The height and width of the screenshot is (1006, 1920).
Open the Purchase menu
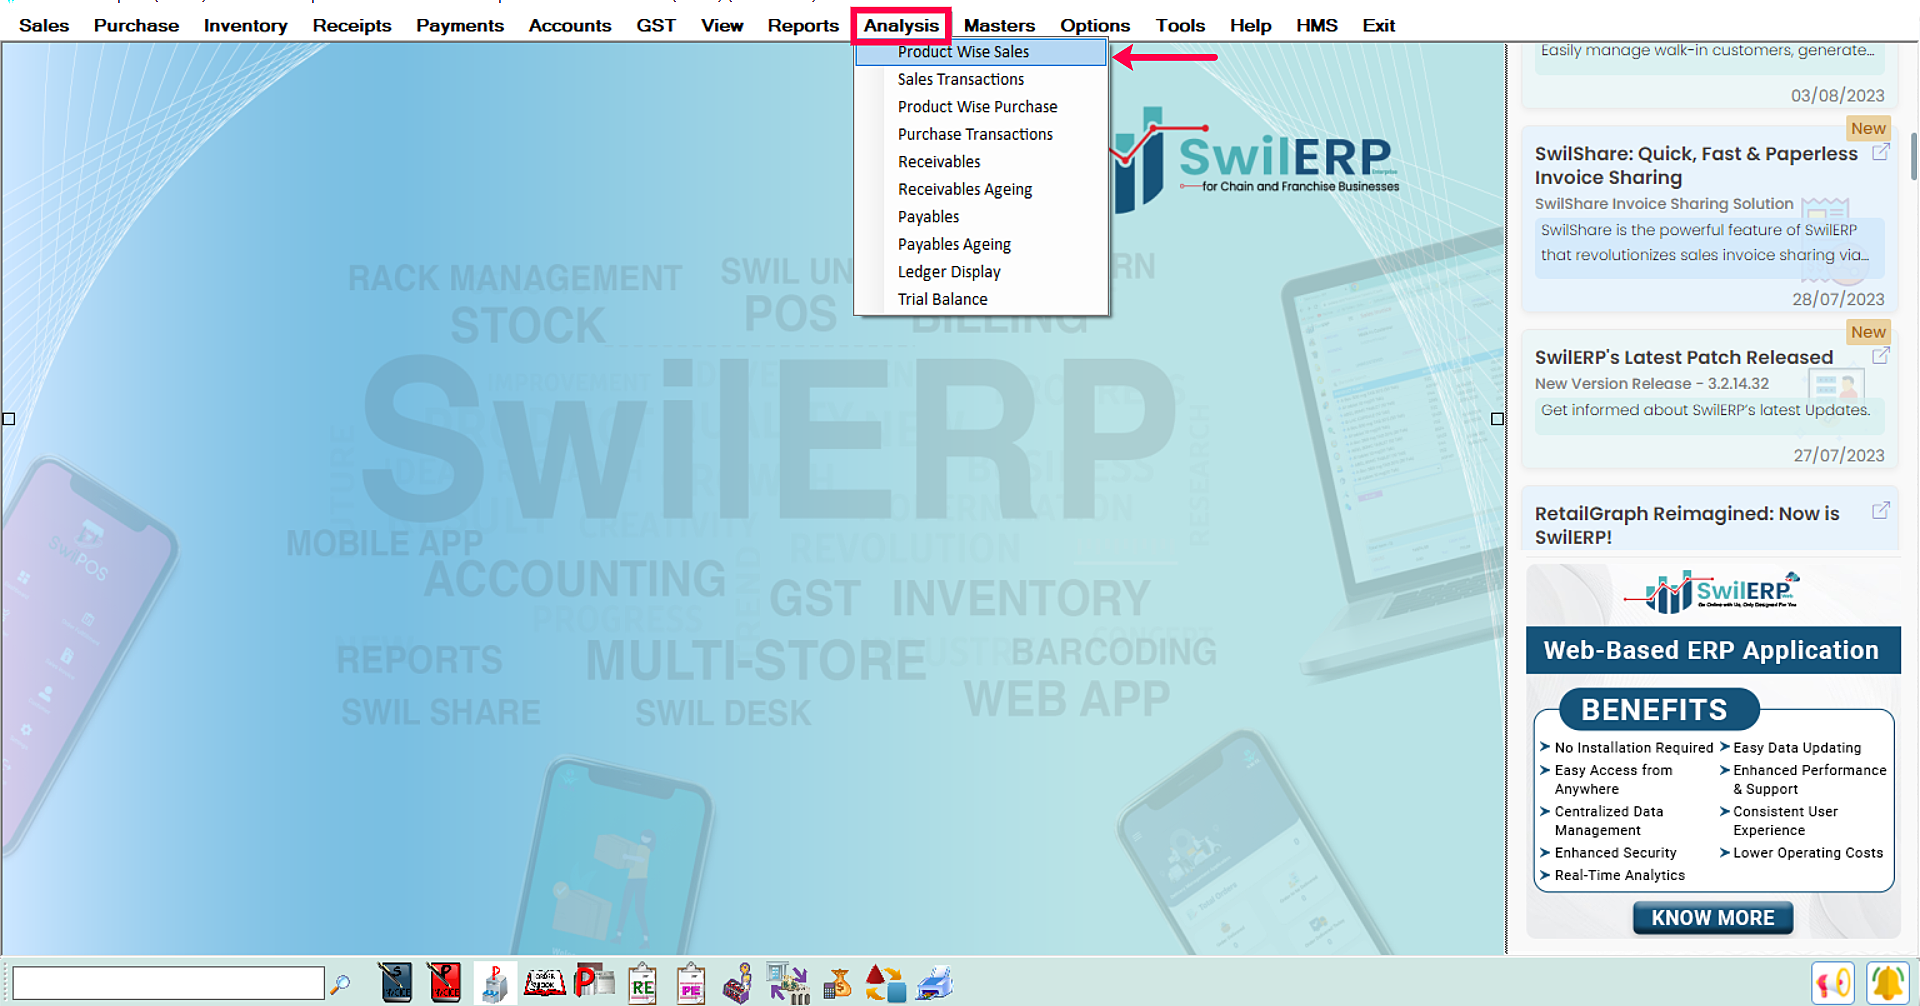pos(137,25)
